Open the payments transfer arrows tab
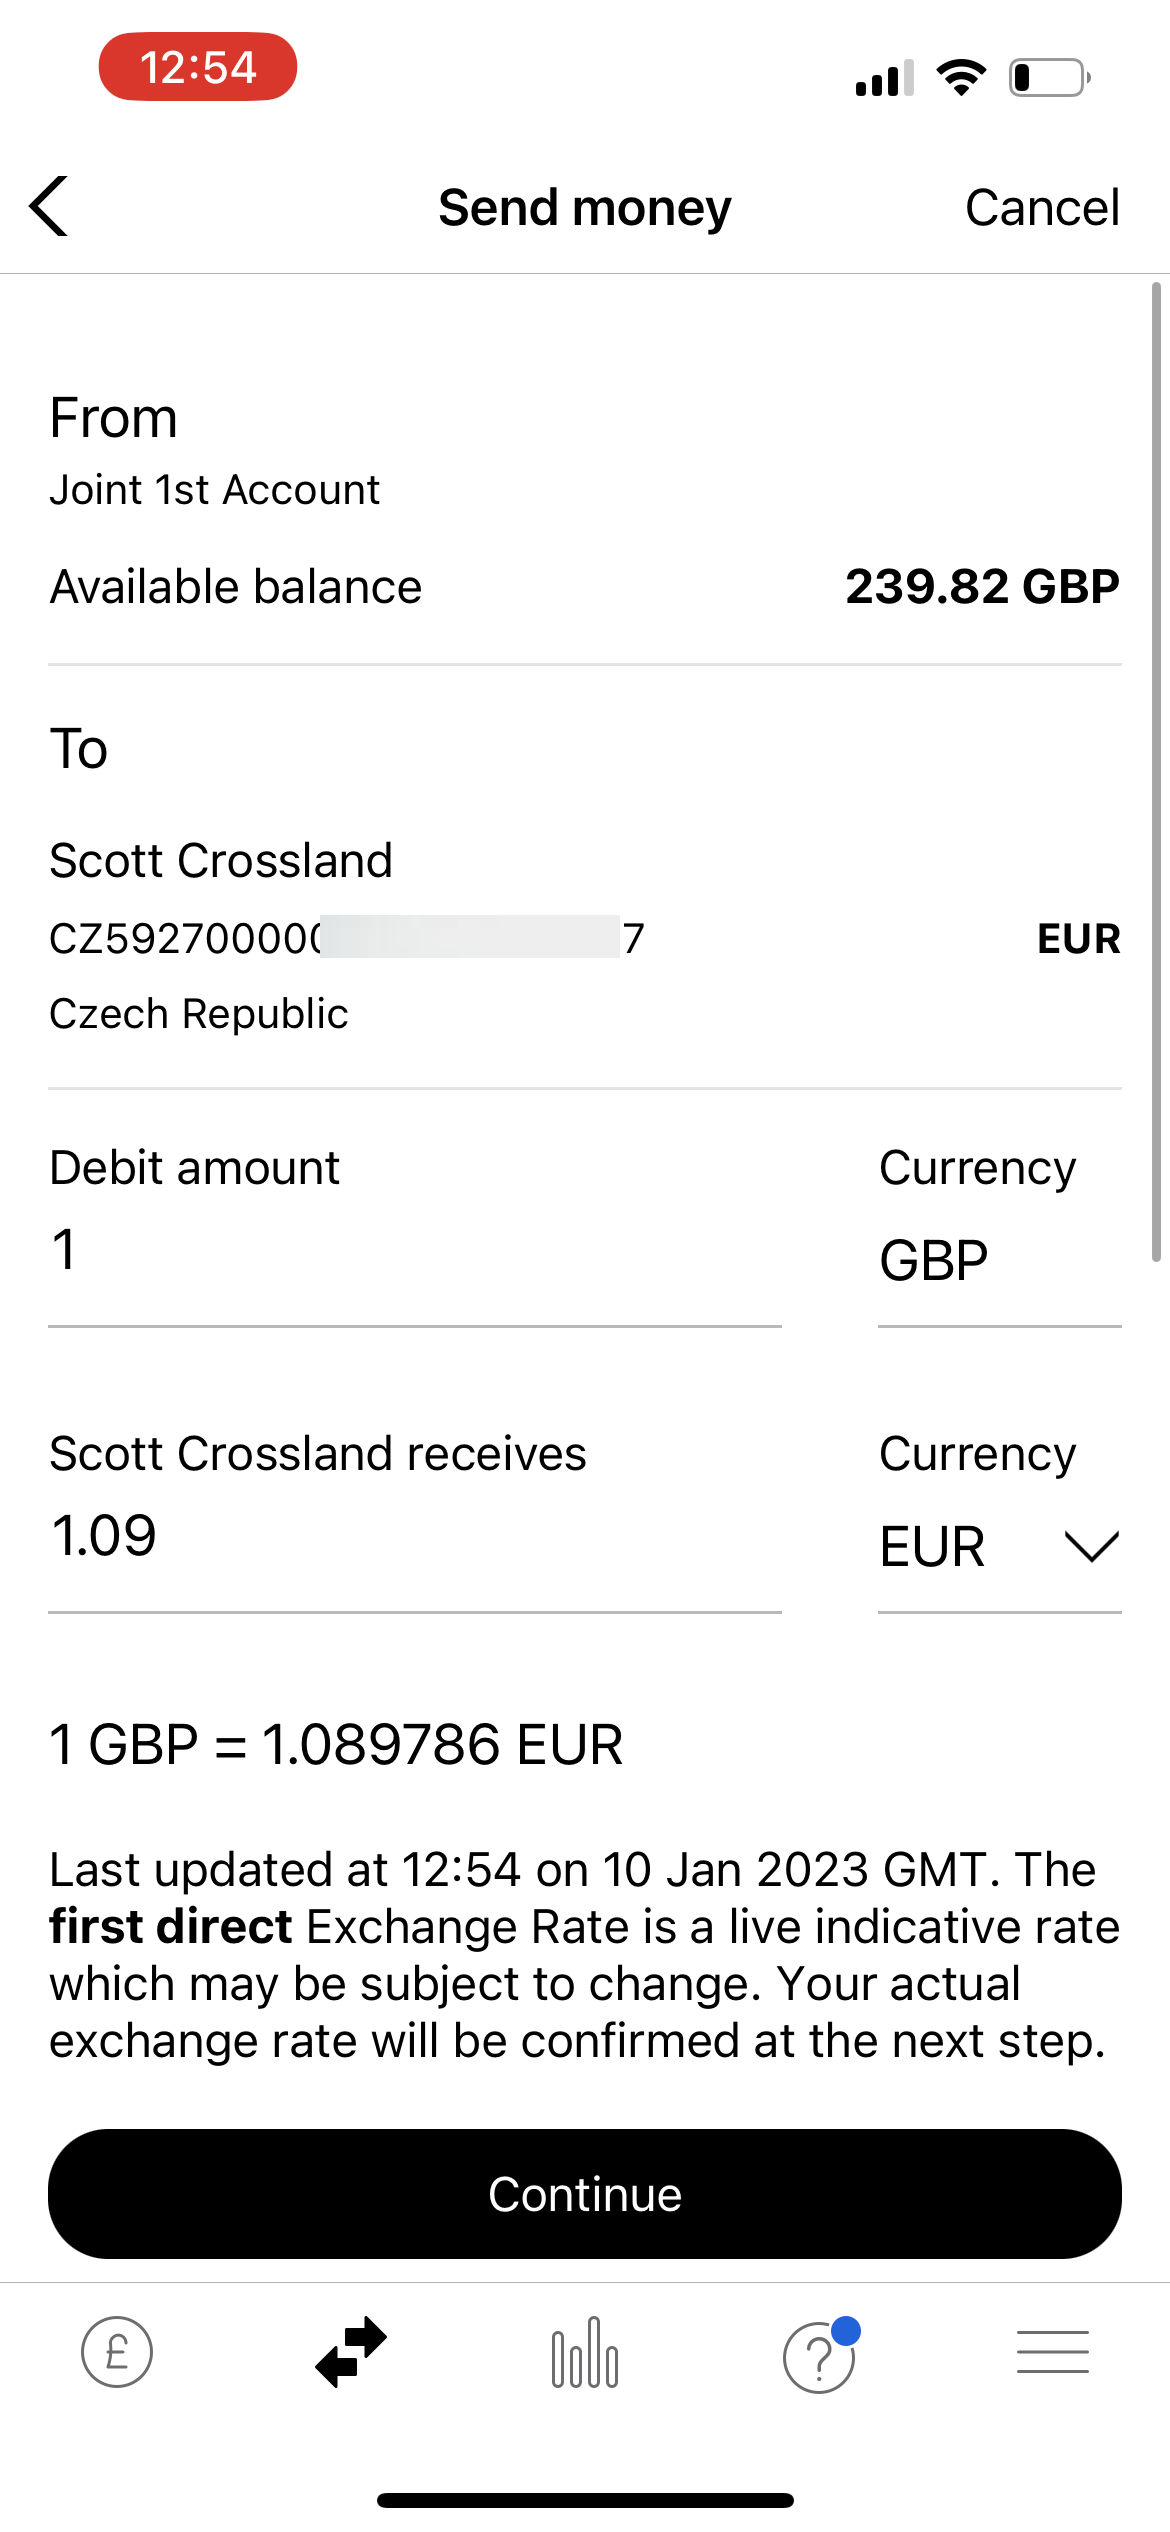This screenshot has width=1170, height=2532. (351, 2352)
